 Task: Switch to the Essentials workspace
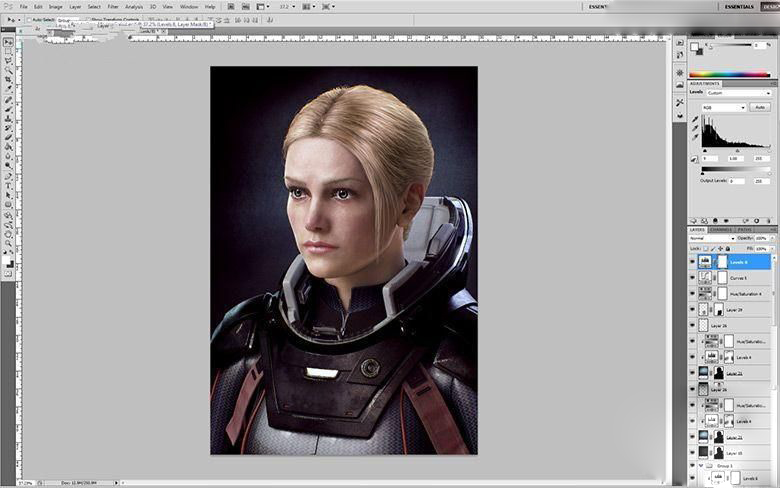tap(739, 7)
